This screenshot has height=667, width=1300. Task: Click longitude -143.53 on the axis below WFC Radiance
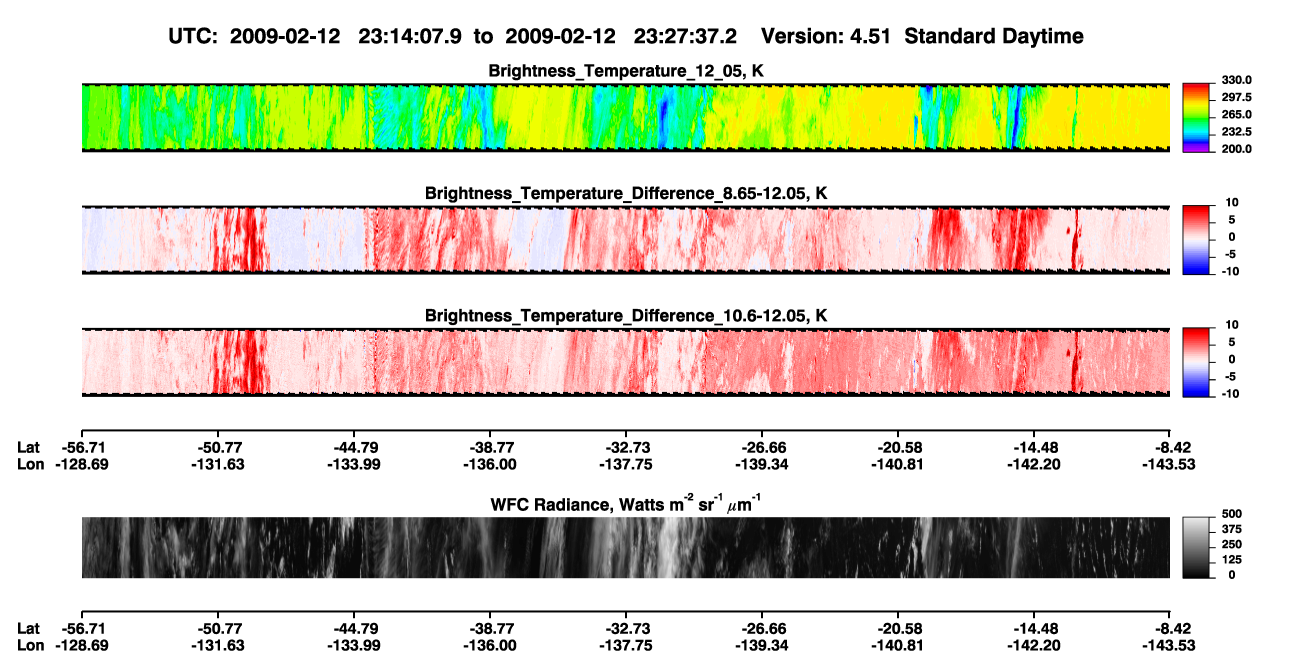click(1170, 645)
